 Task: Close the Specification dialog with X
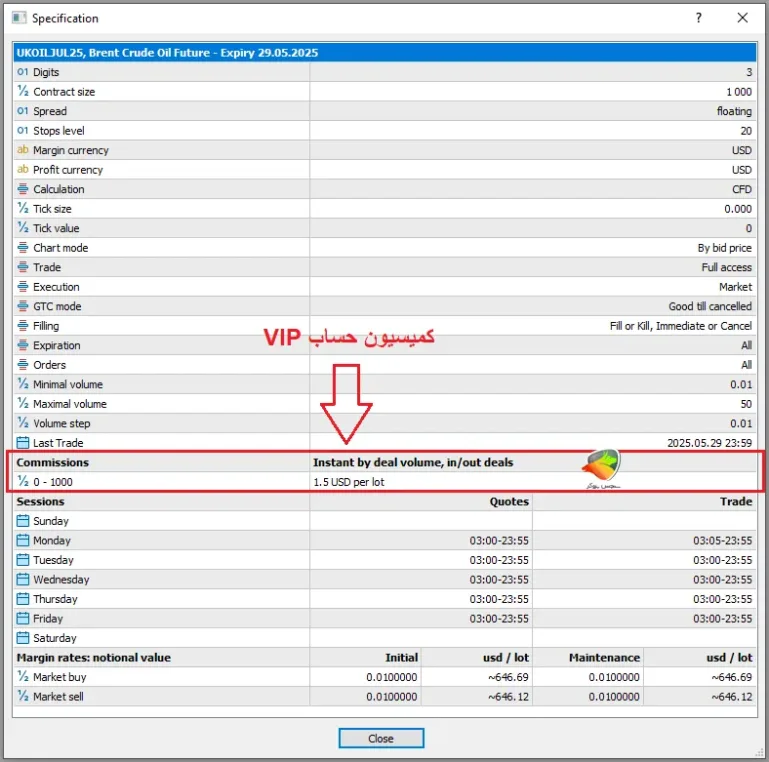(x=743, y=18)
